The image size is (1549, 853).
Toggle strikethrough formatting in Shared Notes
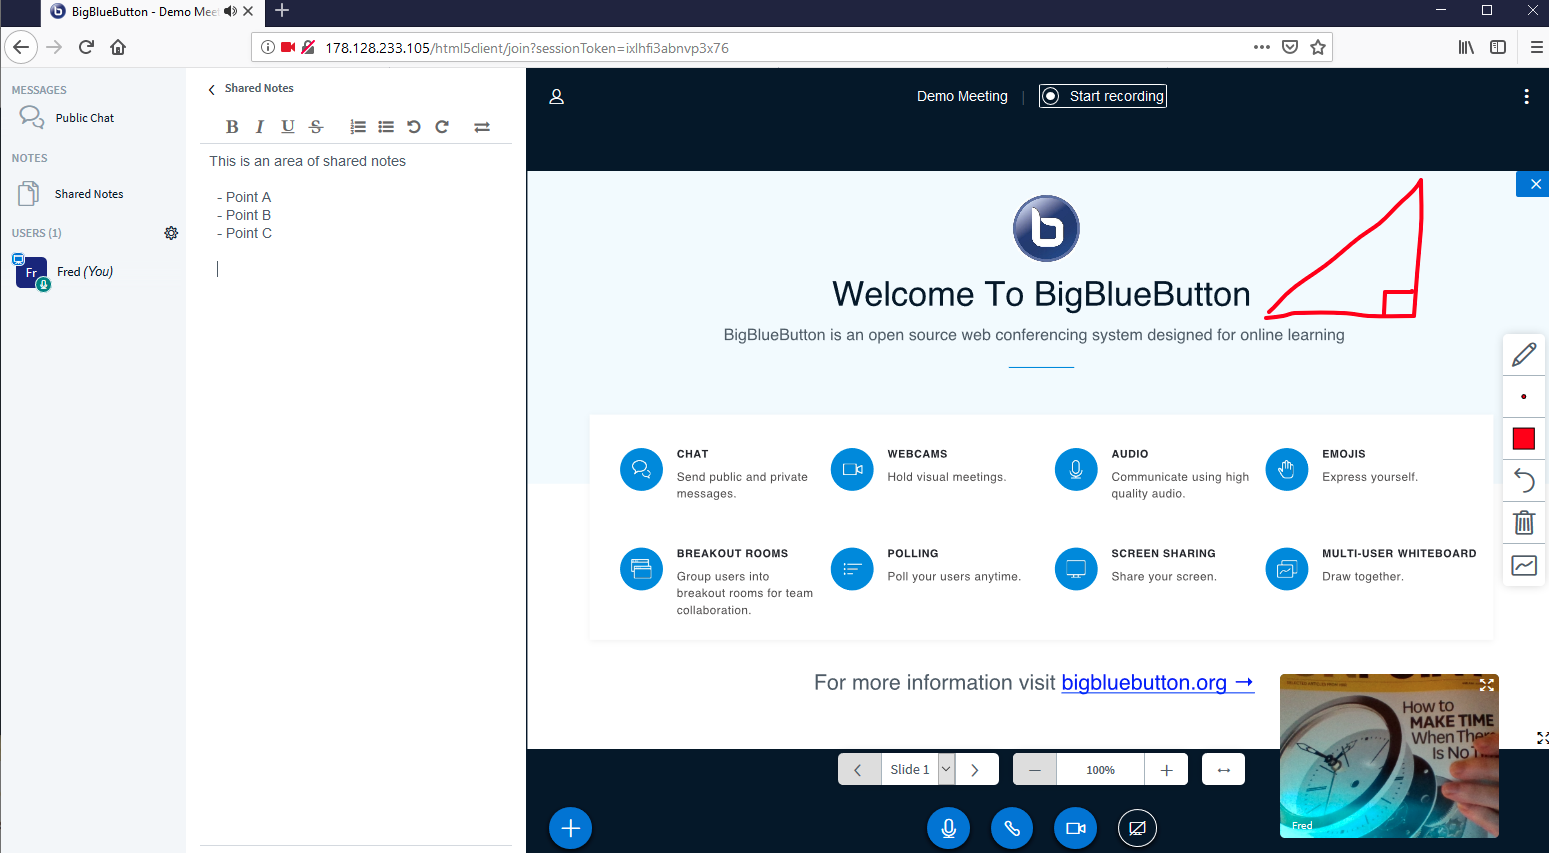coord(316,127)
